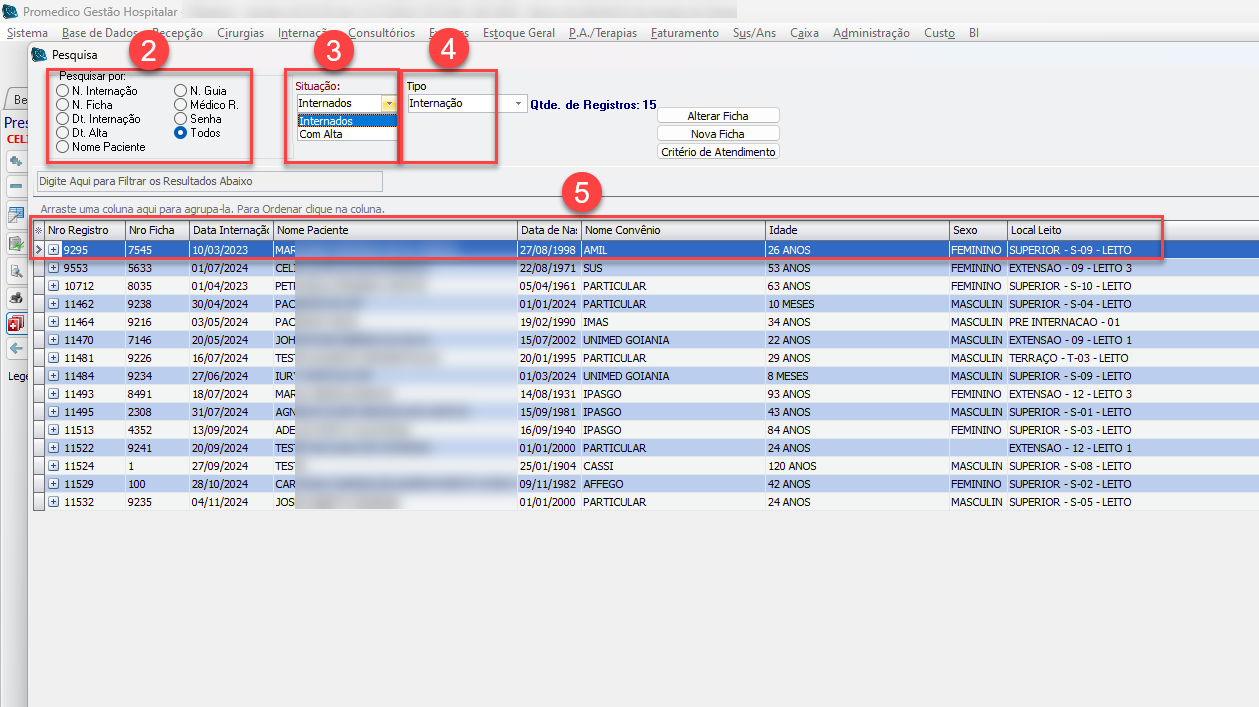Expand row of registro 9553
Image resolution: width=1259 pixels, height=707 pixels.
54,268
